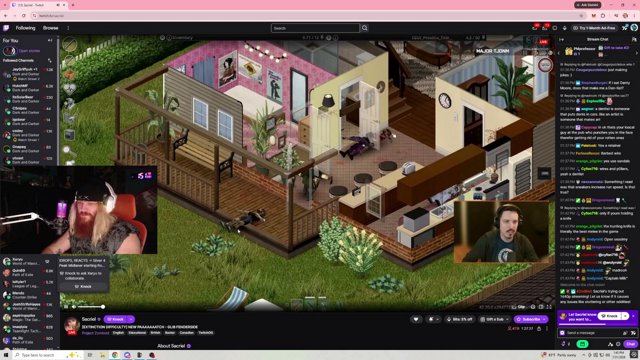Click the Bits 5% off button

pyautogui.click(x=460, y=319)
